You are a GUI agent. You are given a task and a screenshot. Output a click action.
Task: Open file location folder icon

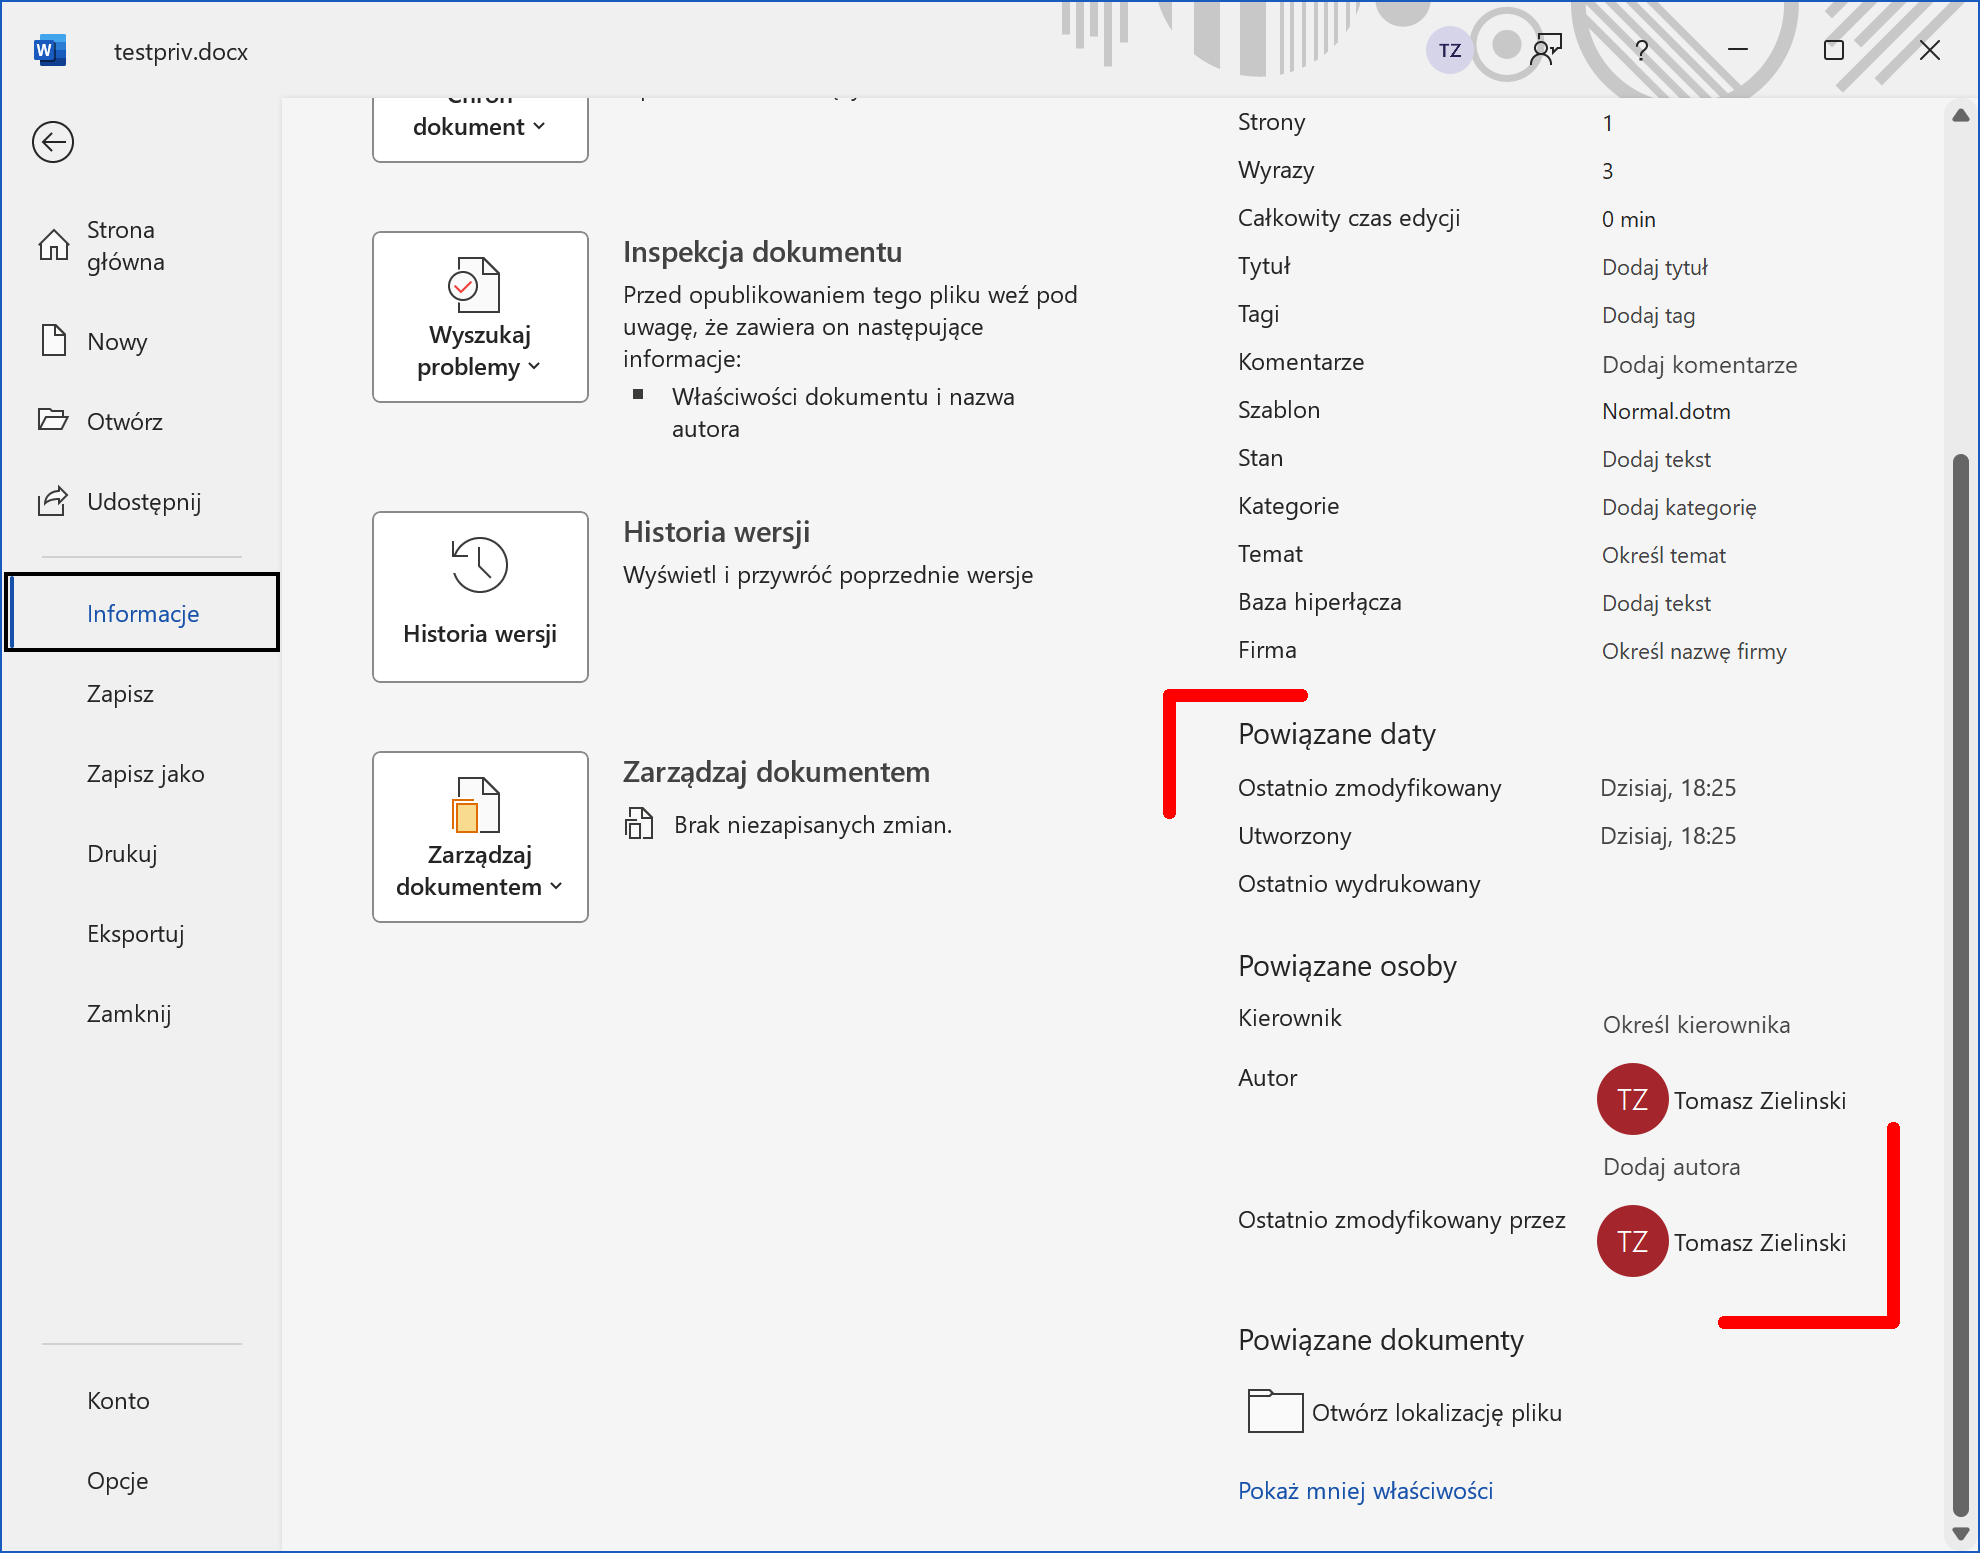coord(1275,1411)
